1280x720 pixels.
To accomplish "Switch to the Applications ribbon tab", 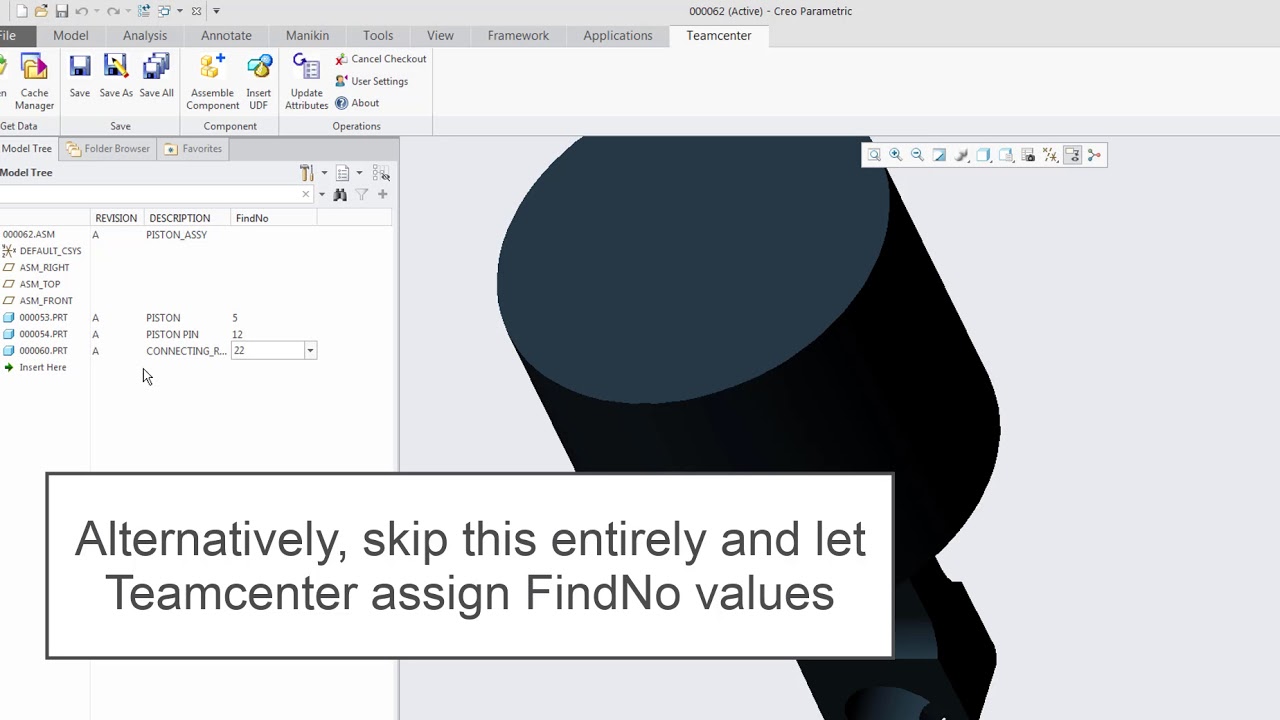I will point(618,35).
